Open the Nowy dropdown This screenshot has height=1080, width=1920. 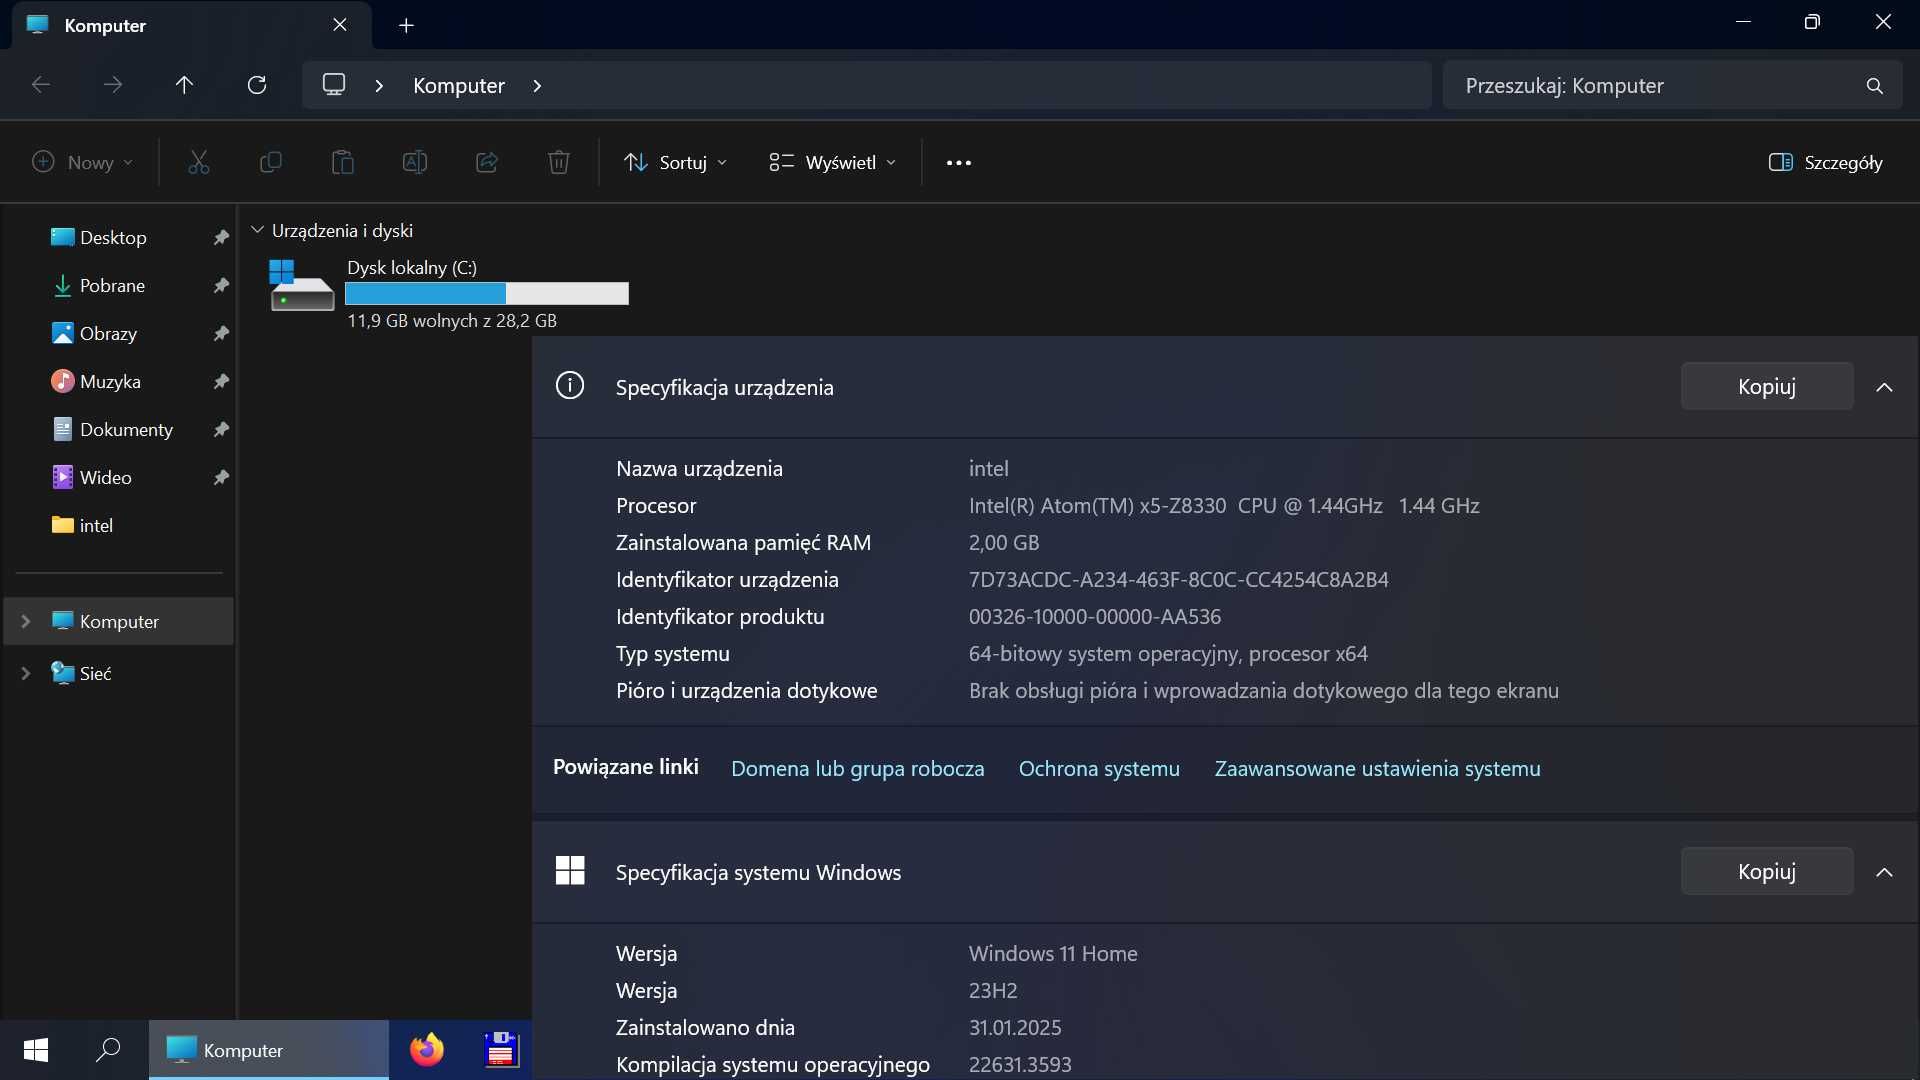coord(82,162)
